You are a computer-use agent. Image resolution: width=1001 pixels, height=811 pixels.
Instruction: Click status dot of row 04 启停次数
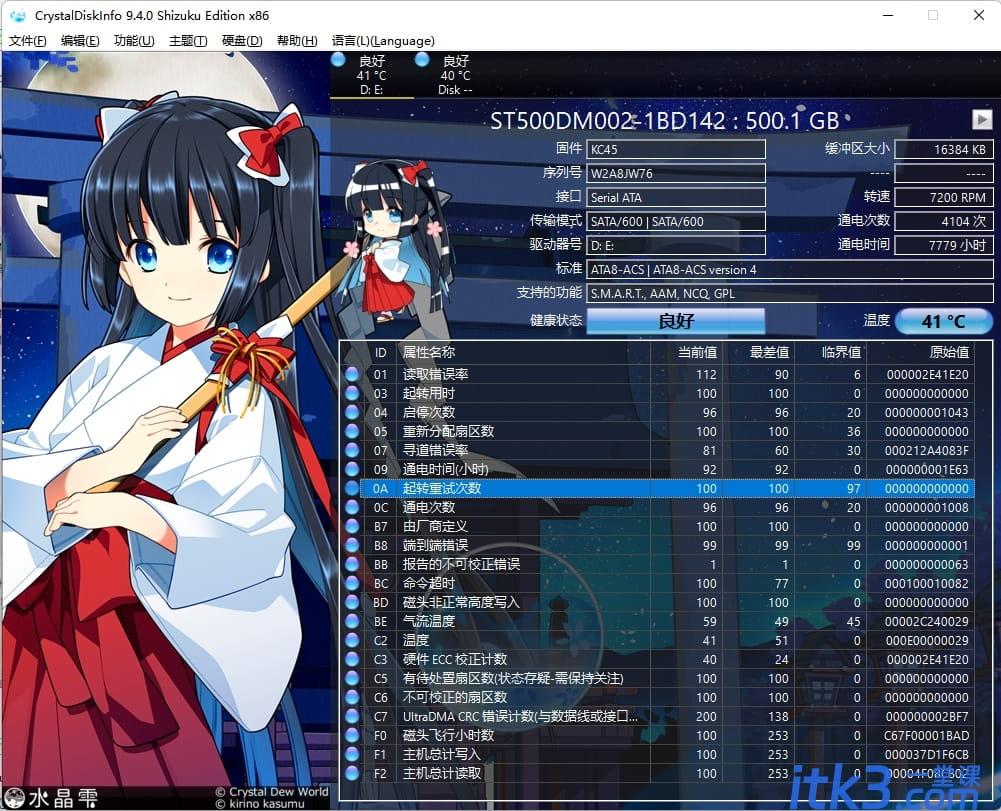(352, 413)
